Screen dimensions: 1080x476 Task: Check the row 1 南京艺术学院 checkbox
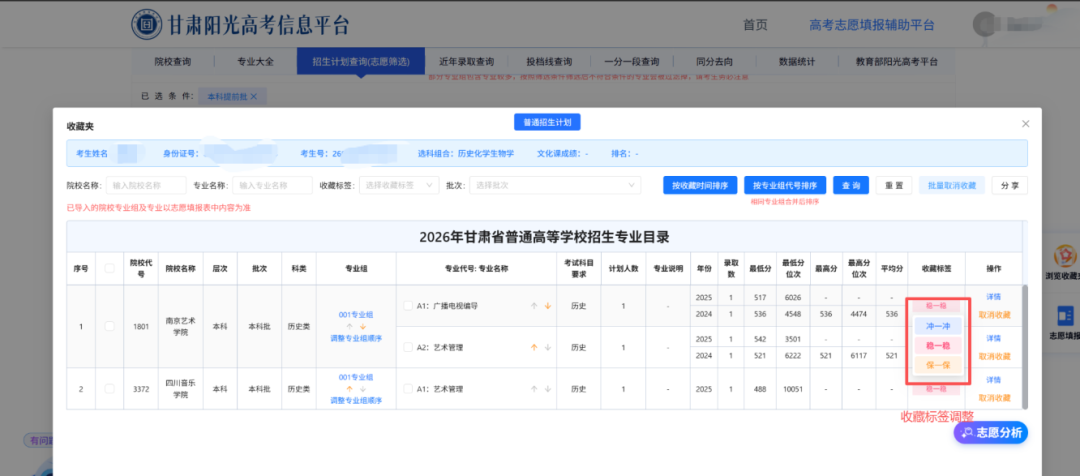[x=110, y=326]
